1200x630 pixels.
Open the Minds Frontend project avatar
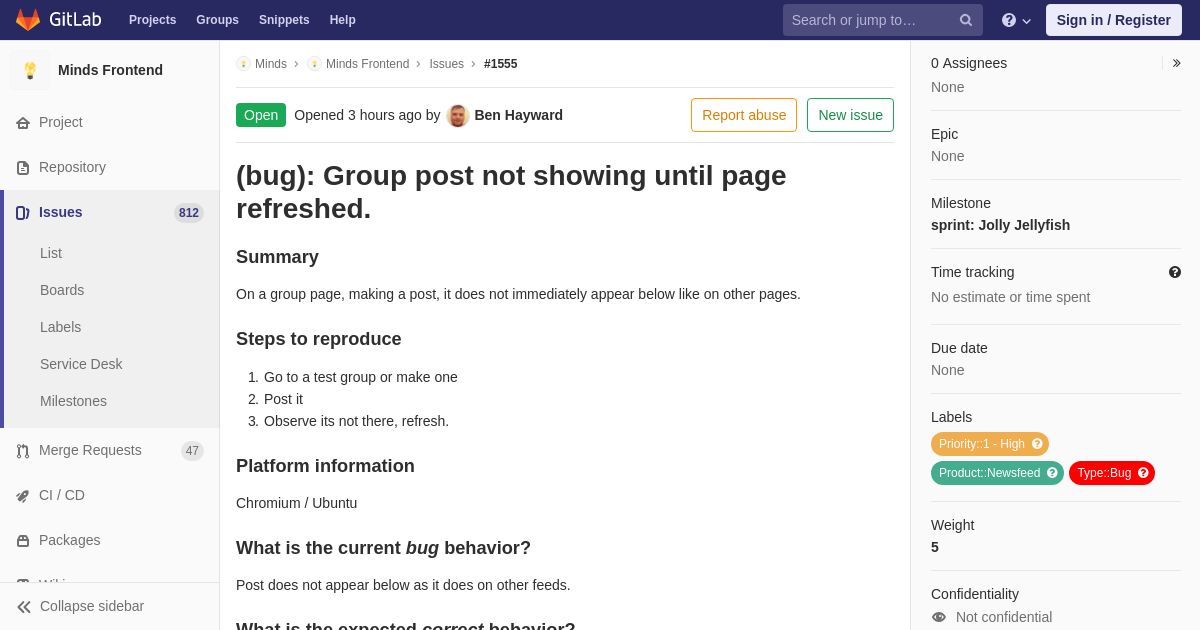click(x=30, y=70)
